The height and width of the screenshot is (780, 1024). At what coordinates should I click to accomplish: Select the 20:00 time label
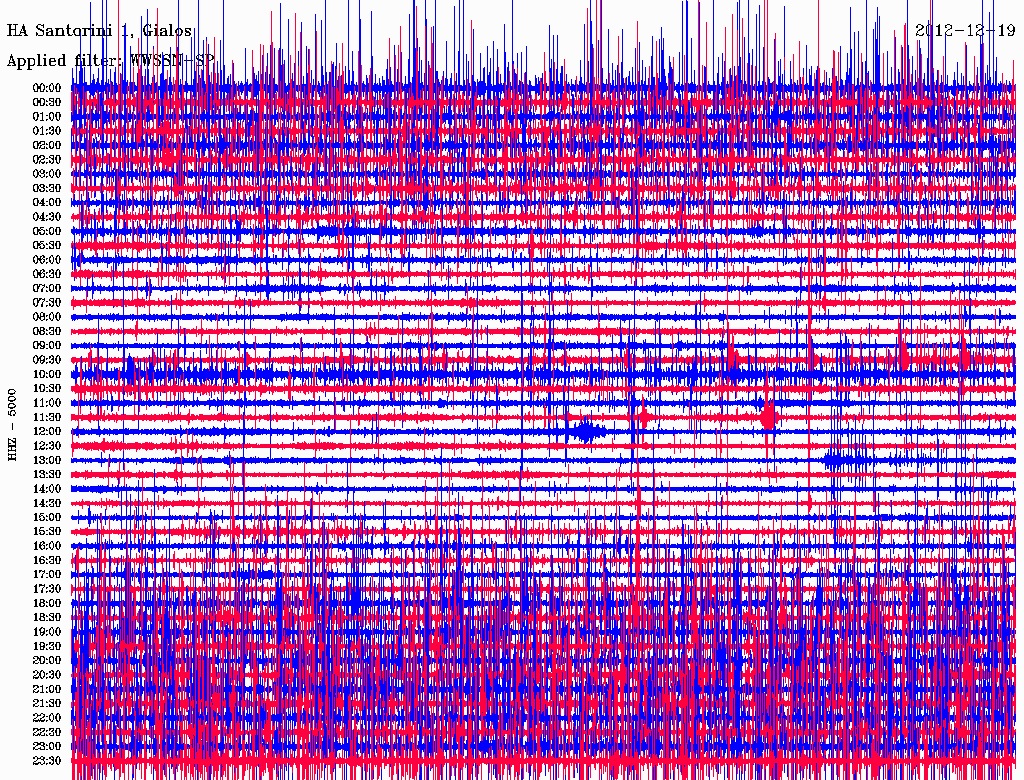click(47, 660)
